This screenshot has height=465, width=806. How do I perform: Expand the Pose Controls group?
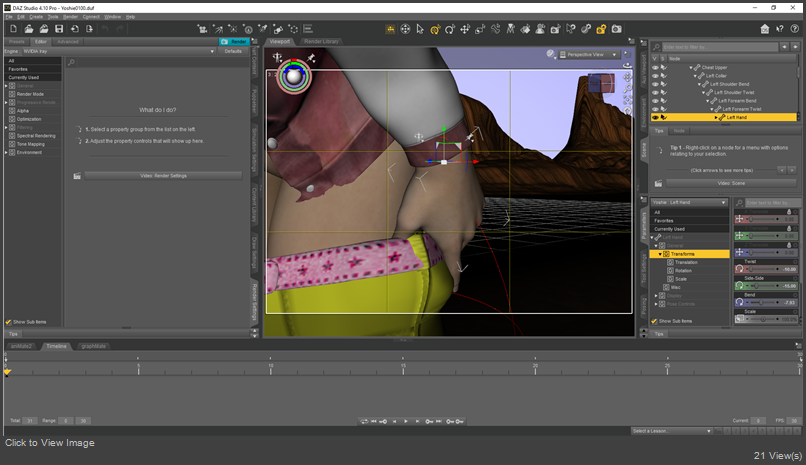(x=656, y=304)
